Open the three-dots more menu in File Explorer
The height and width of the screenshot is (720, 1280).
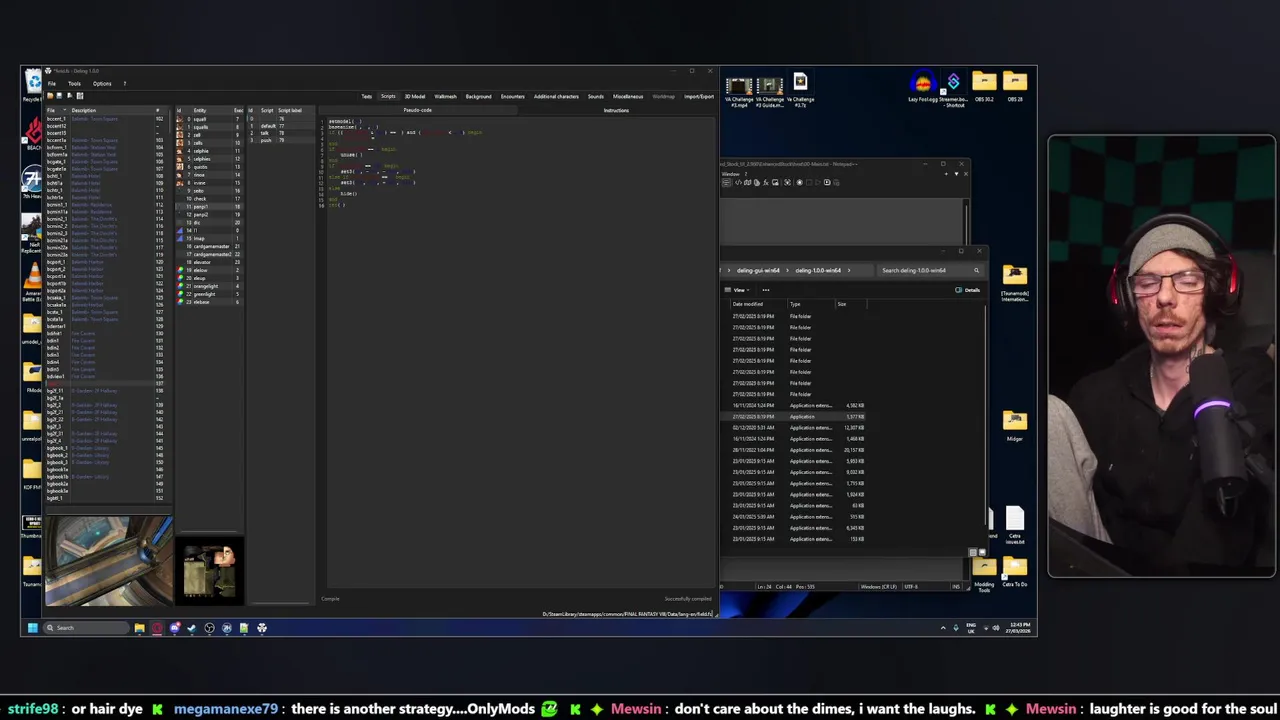pyautogui.click(x=766, y=290)
